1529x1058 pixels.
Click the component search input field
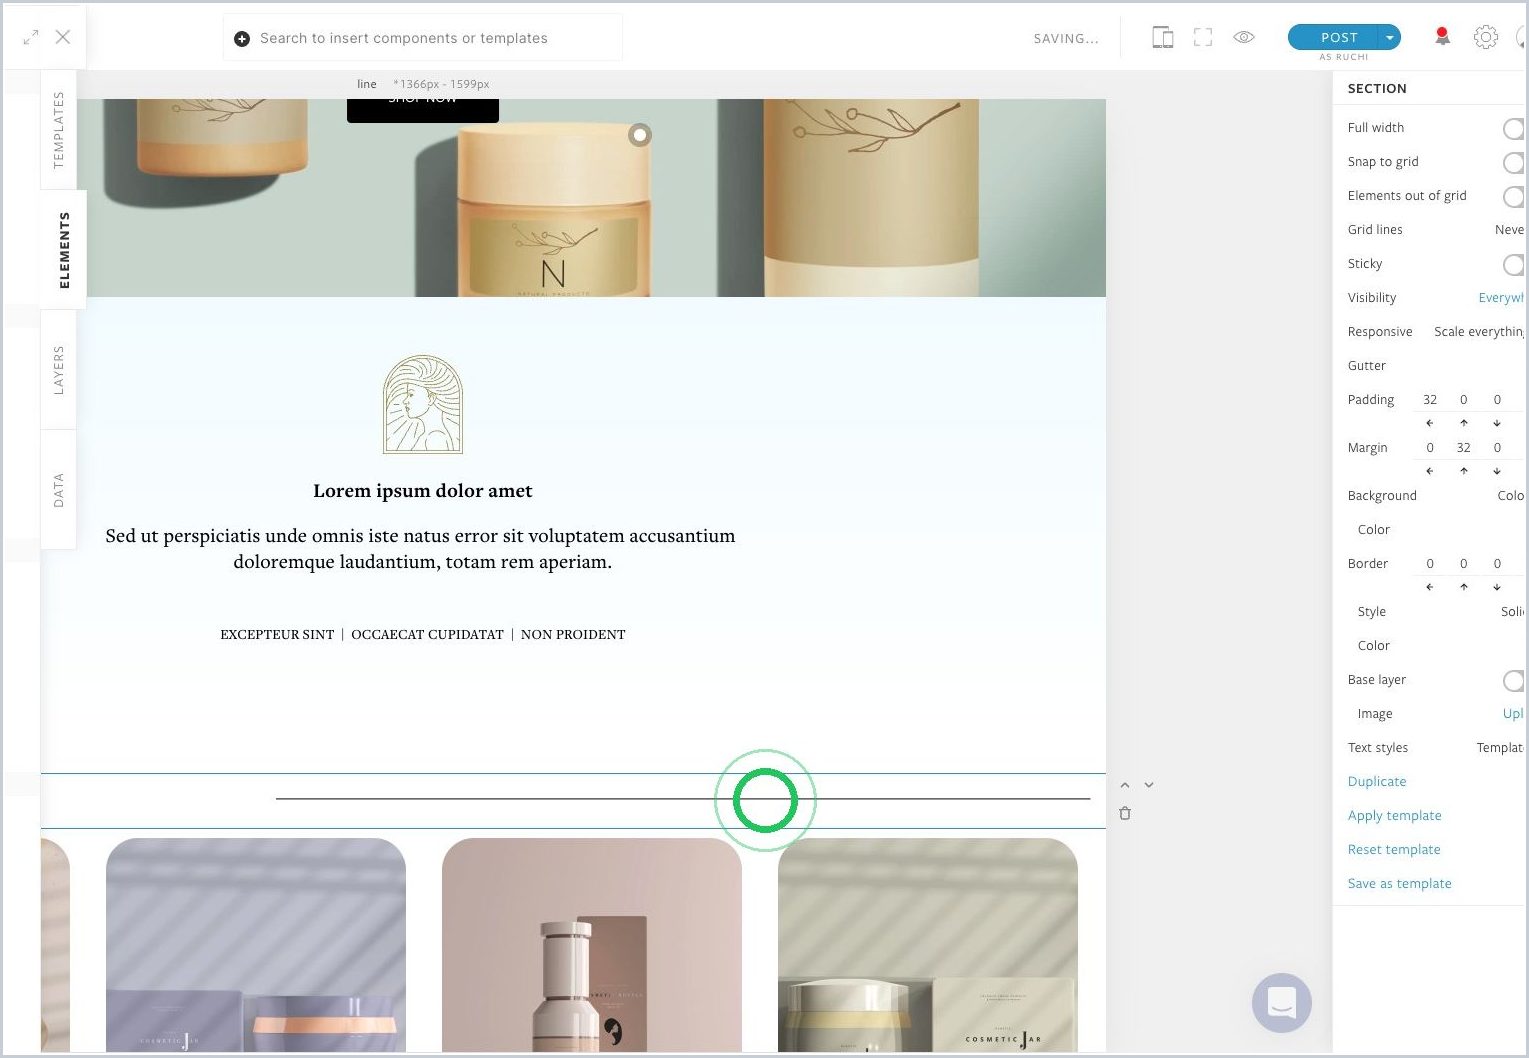[x=423, y=38]
